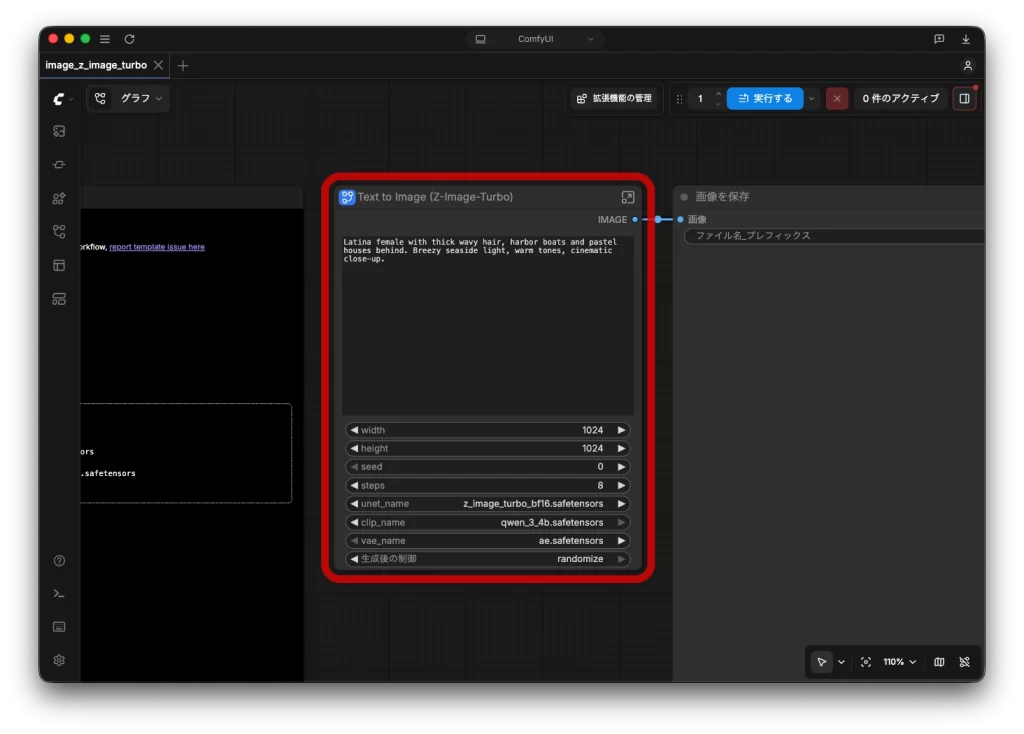The height and width of the screenshot is (734, 1024).
Task: Increase seed value with right arrow
Action: pos(621,467)
